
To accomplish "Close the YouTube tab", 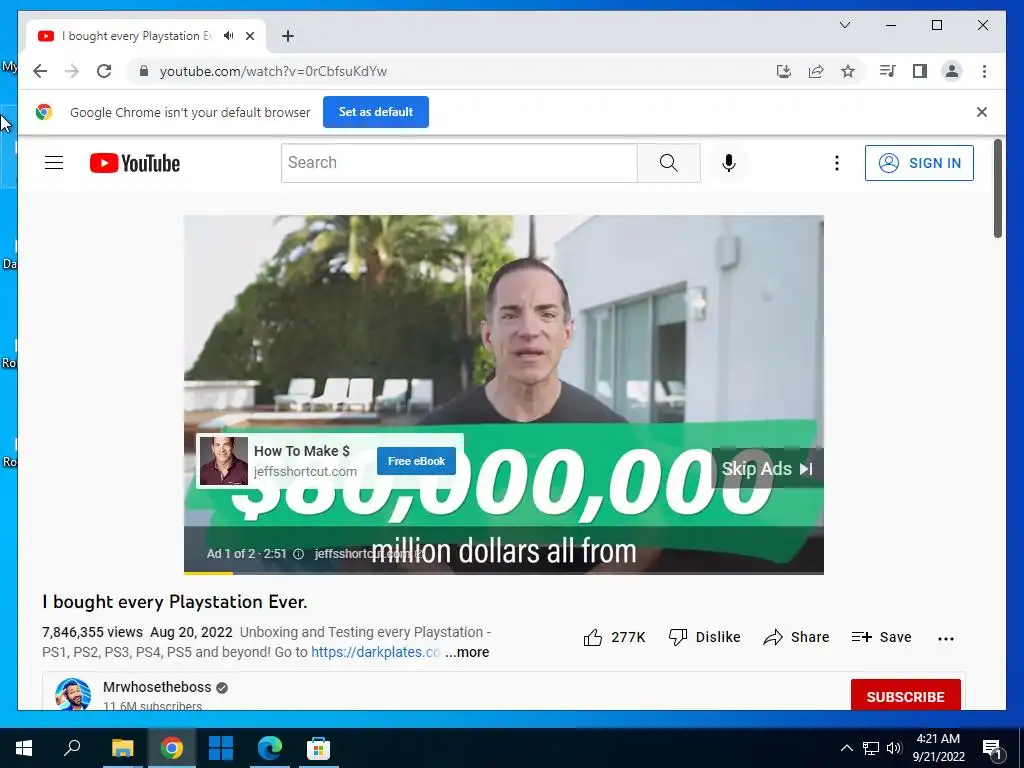I will (x=250, y=36).
